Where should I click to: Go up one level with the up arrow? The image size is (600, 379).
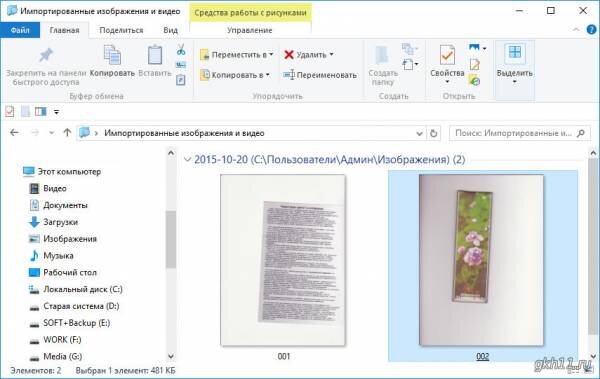[67, 132]
